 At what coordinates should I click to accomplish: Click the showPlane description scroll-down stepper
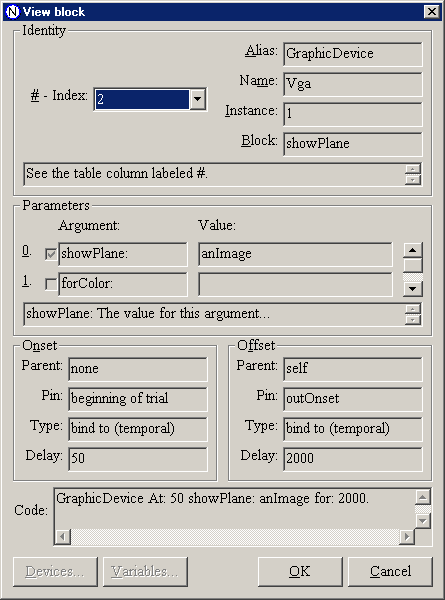click(x=413, y=320)
